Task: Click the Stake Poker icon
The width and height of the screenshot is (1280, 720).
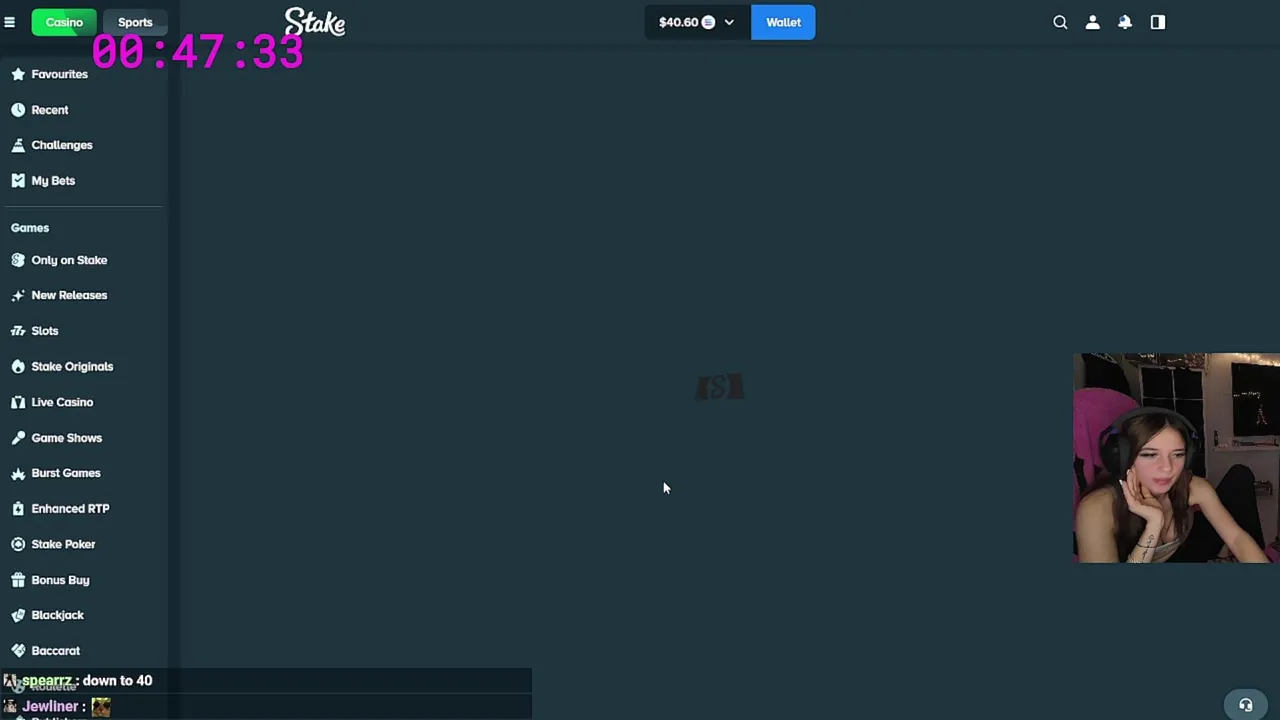Action: tap(18, 544)
